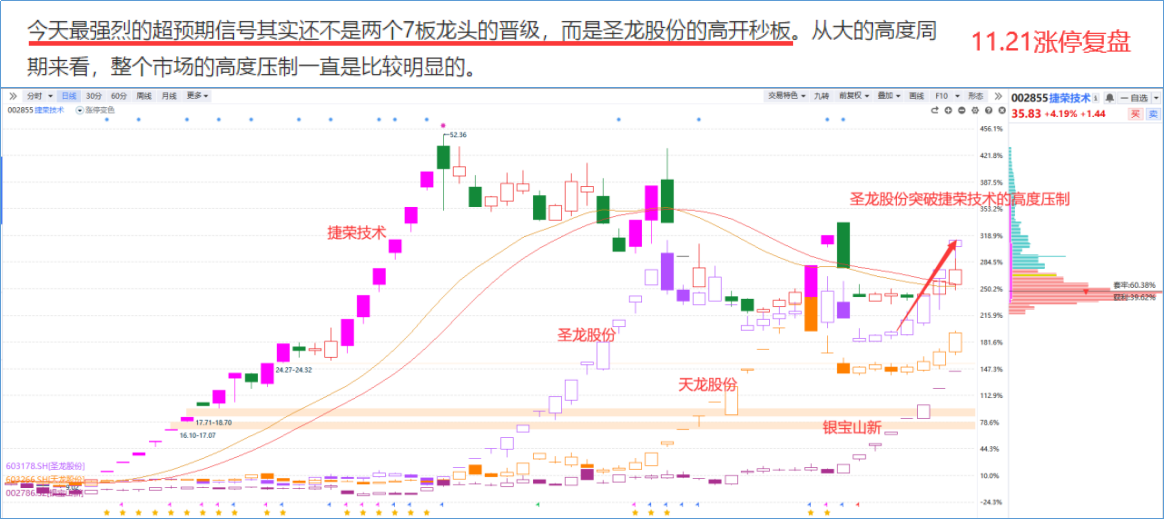Click the 24.27-24.32 gap label
The width and height of the screenshot is (1165, 519).
pos(293,369)
